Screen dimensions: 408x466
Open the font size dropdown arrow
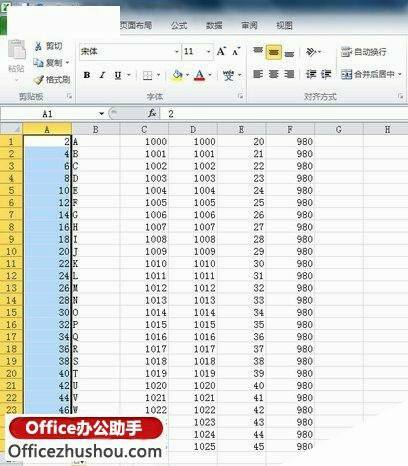coord(209,52)
